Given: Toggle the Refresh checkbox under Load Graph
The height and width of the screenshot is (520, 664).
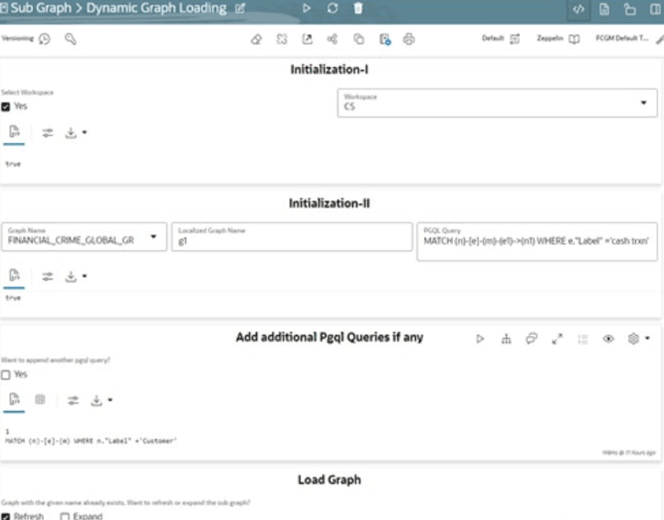Looking at the screenshot, I should [x=6, y=517].
